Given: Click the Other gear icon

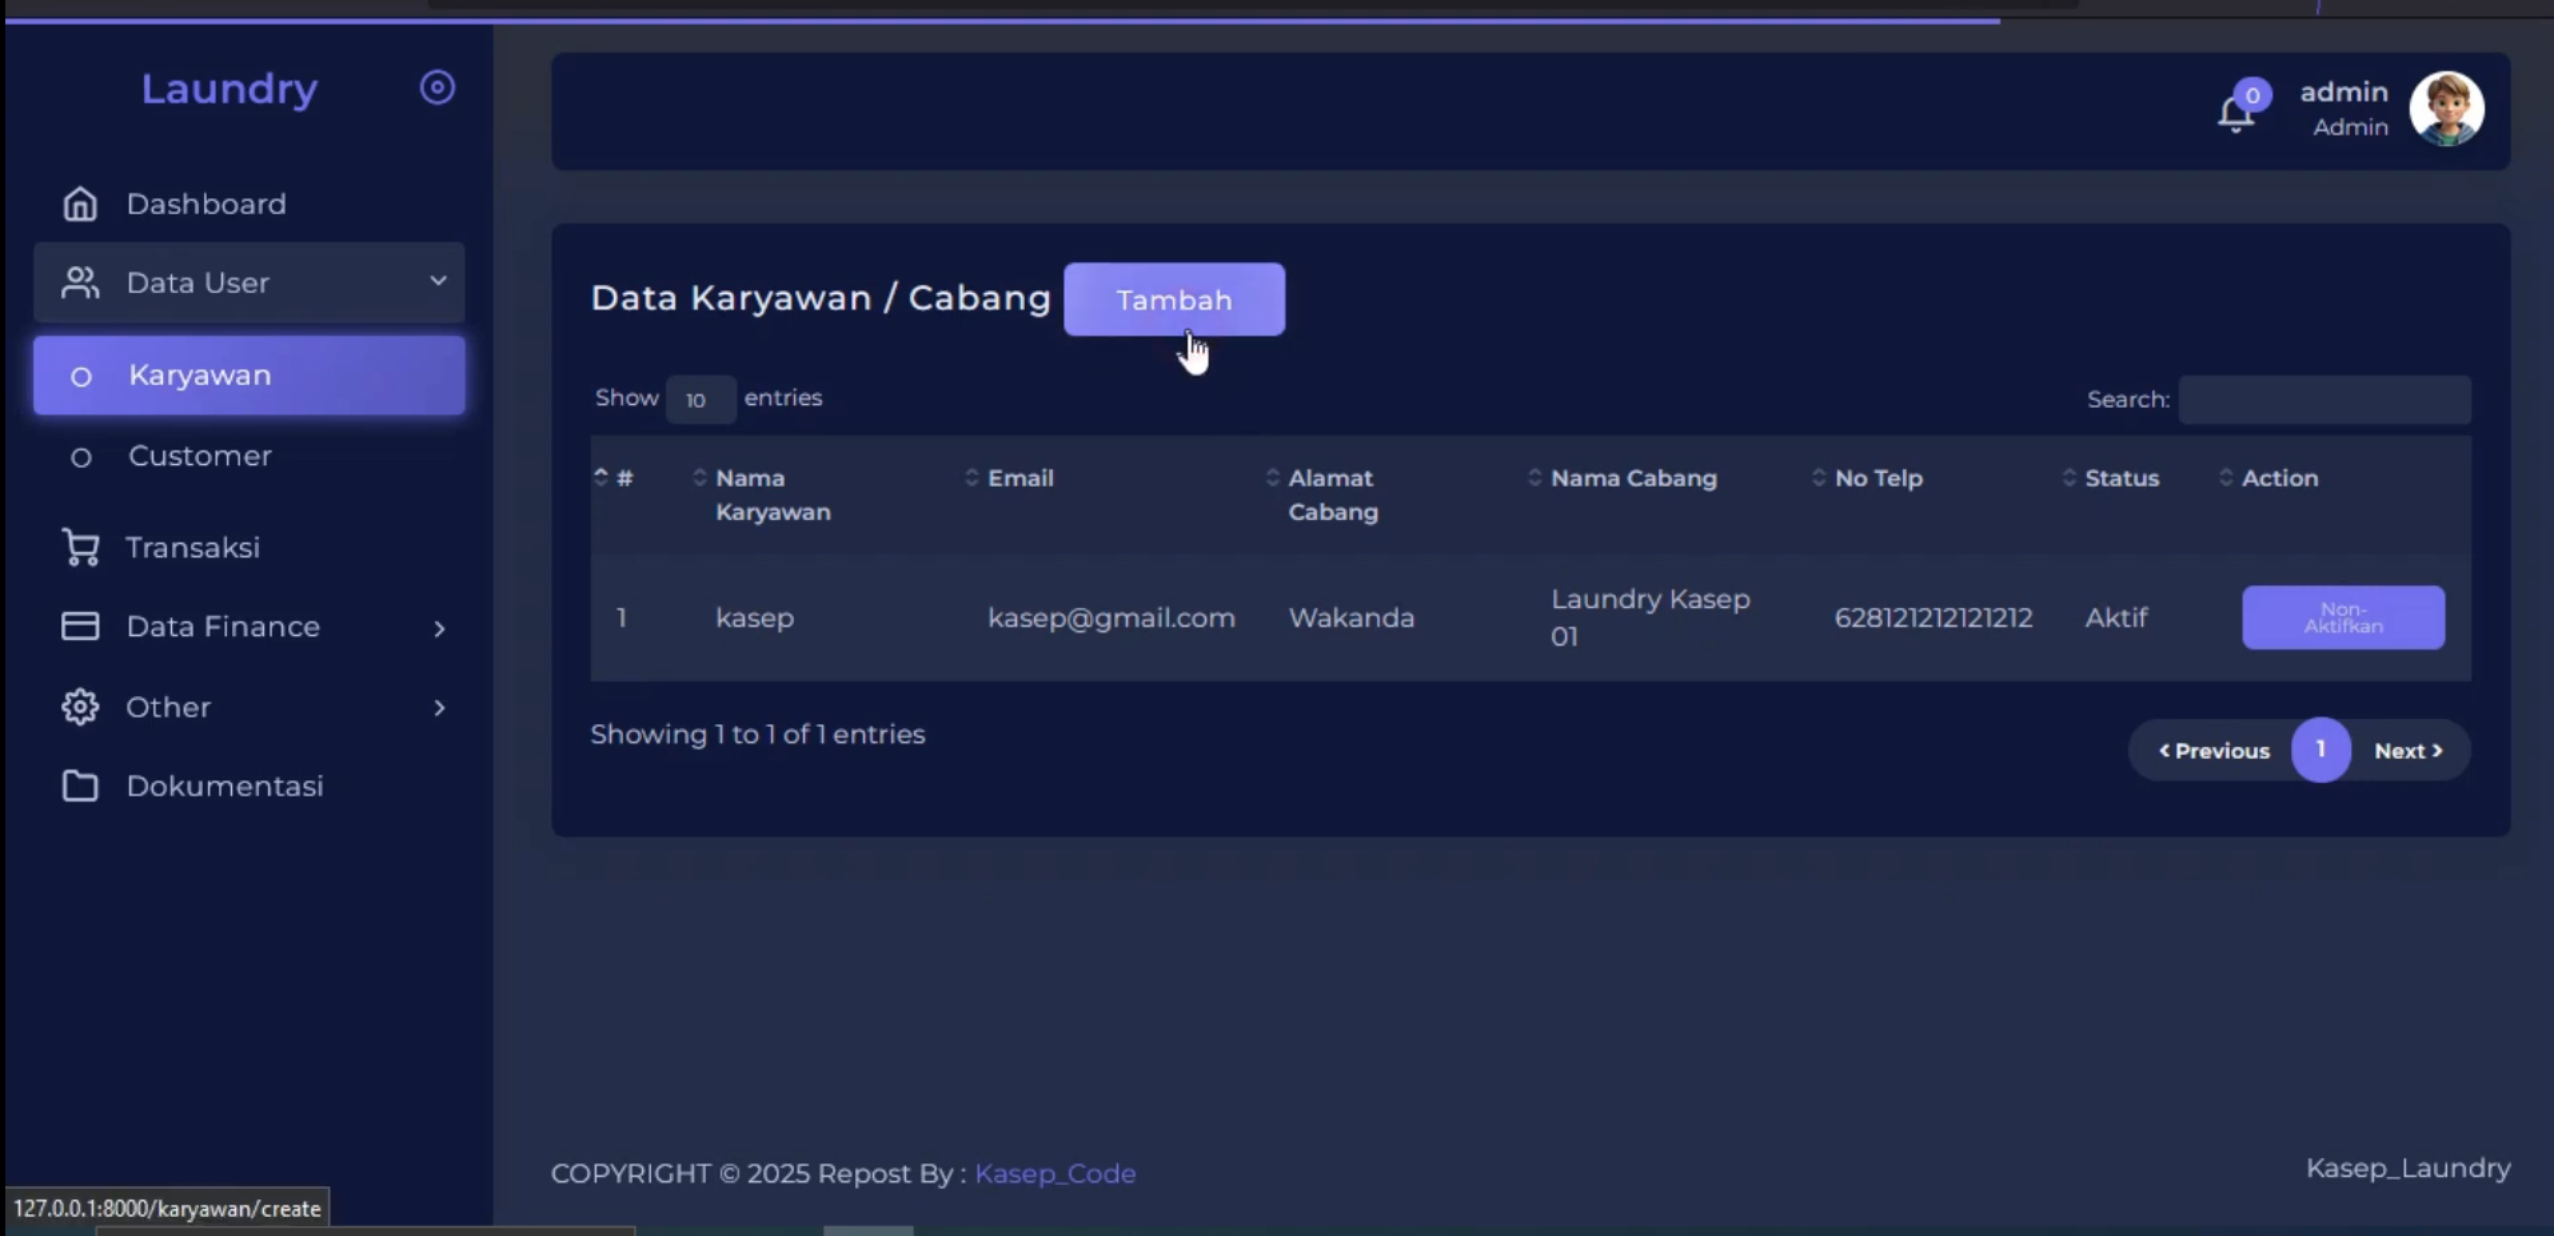Looking at the screenshot, I should tap(80, 707).
